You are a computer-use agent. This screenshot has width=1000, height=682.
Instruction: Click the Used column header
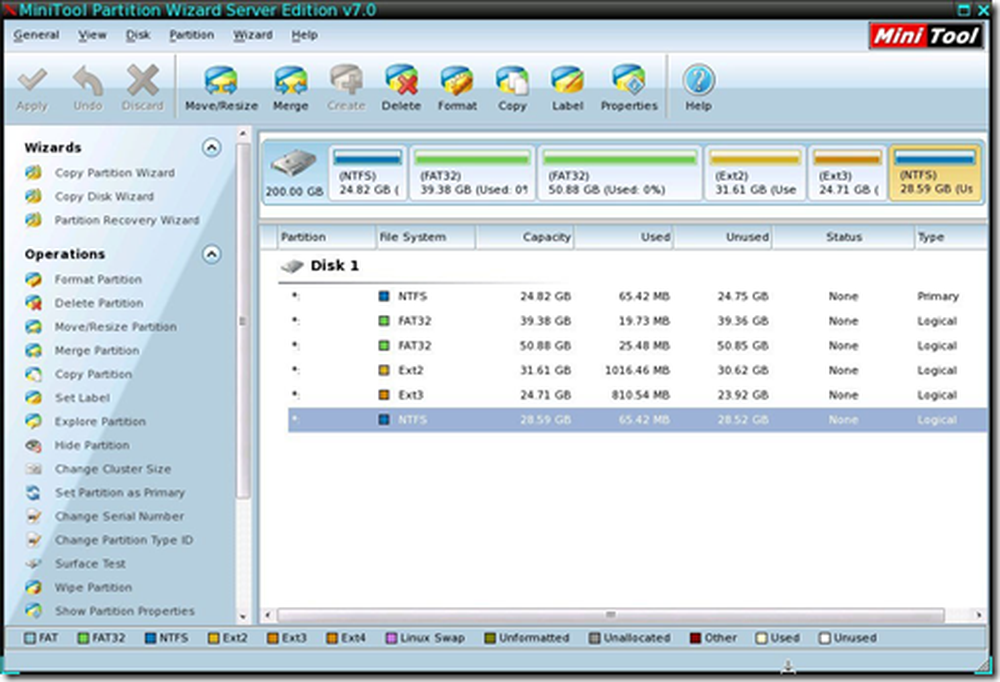point(624,237)
